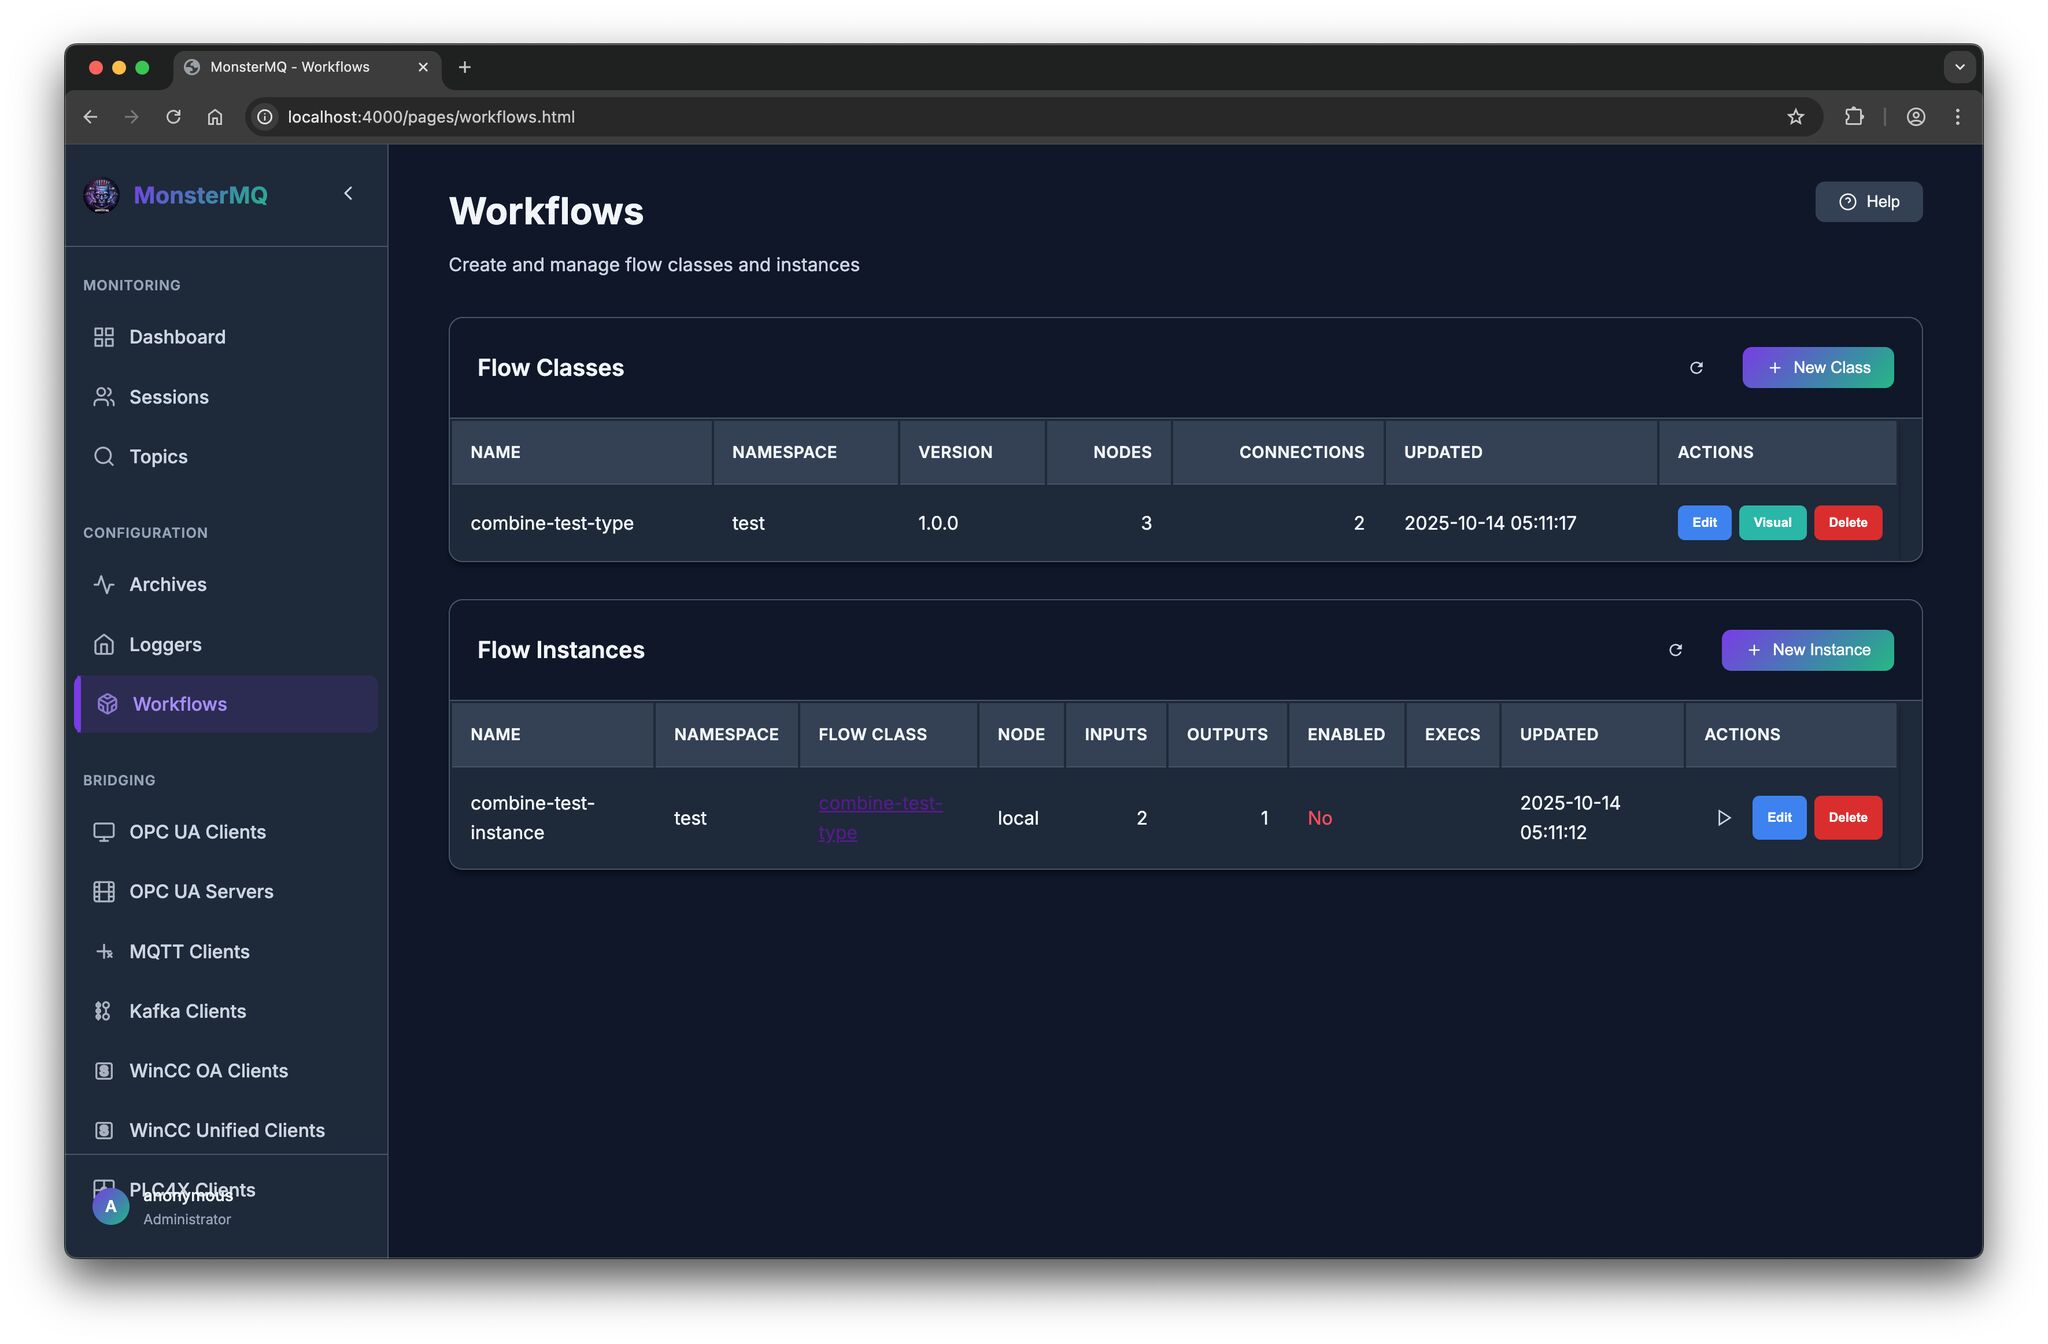Image resolution: width=2048 pixels, height=1344 pixels.
Task: Bookmark this page with star icon
Action: point(1795,117)
